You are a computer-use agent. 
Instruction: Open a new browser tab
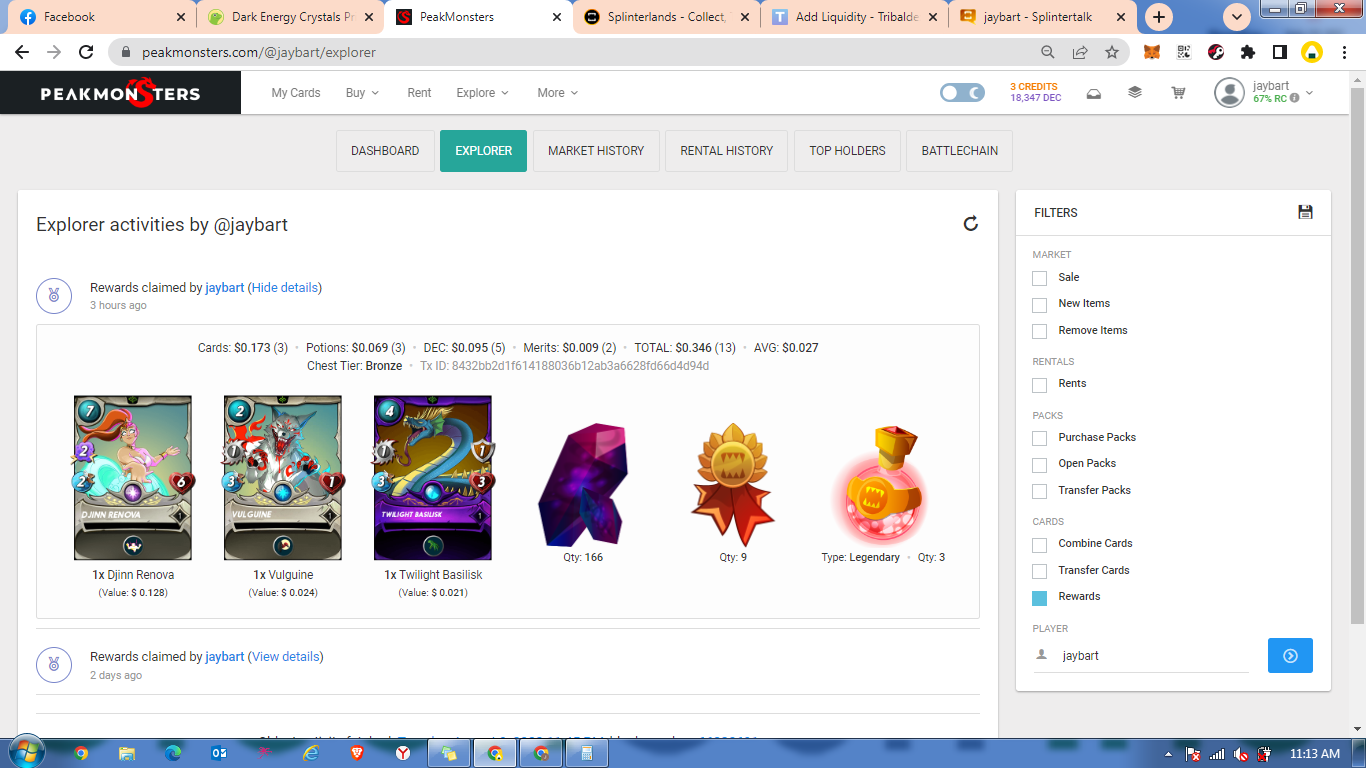point(1158,17)
